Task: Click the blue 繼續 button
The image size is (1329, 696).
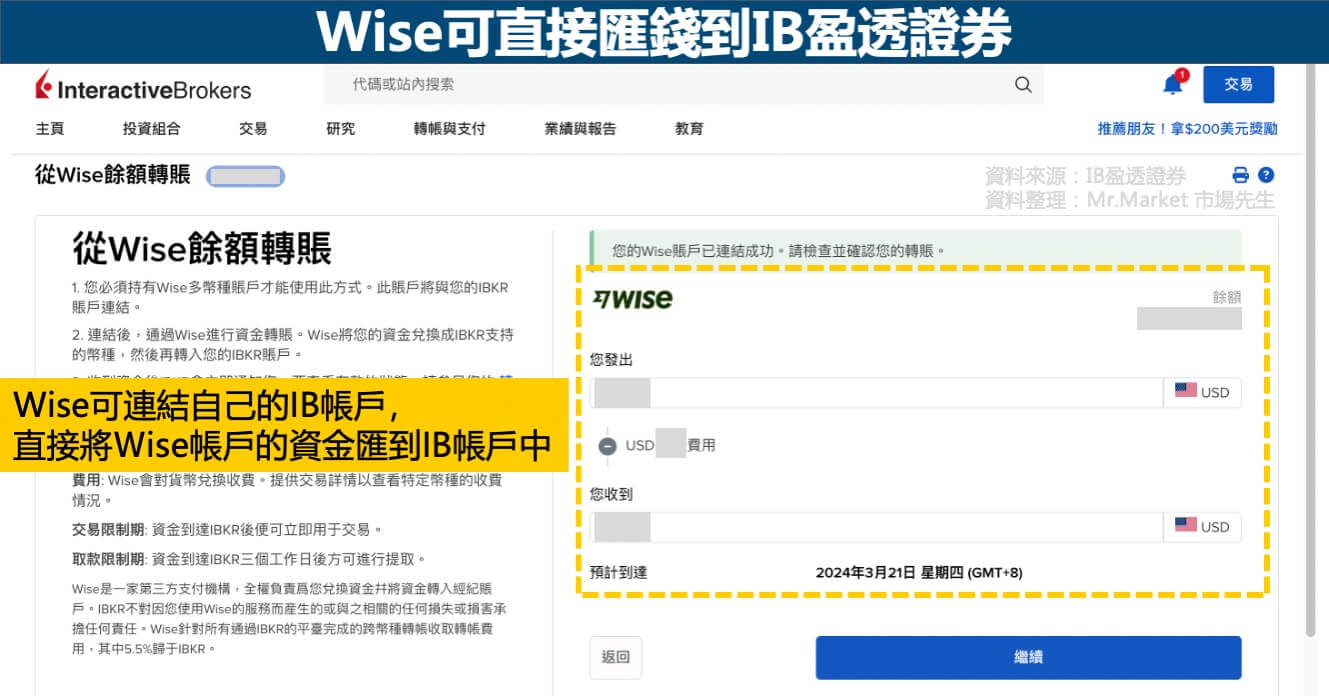Action: pos(1028,658)
